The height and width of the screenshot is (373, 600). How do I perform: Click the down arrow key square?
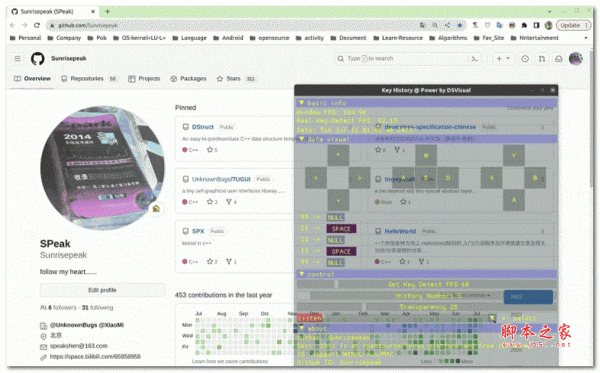tap(338, 200)
